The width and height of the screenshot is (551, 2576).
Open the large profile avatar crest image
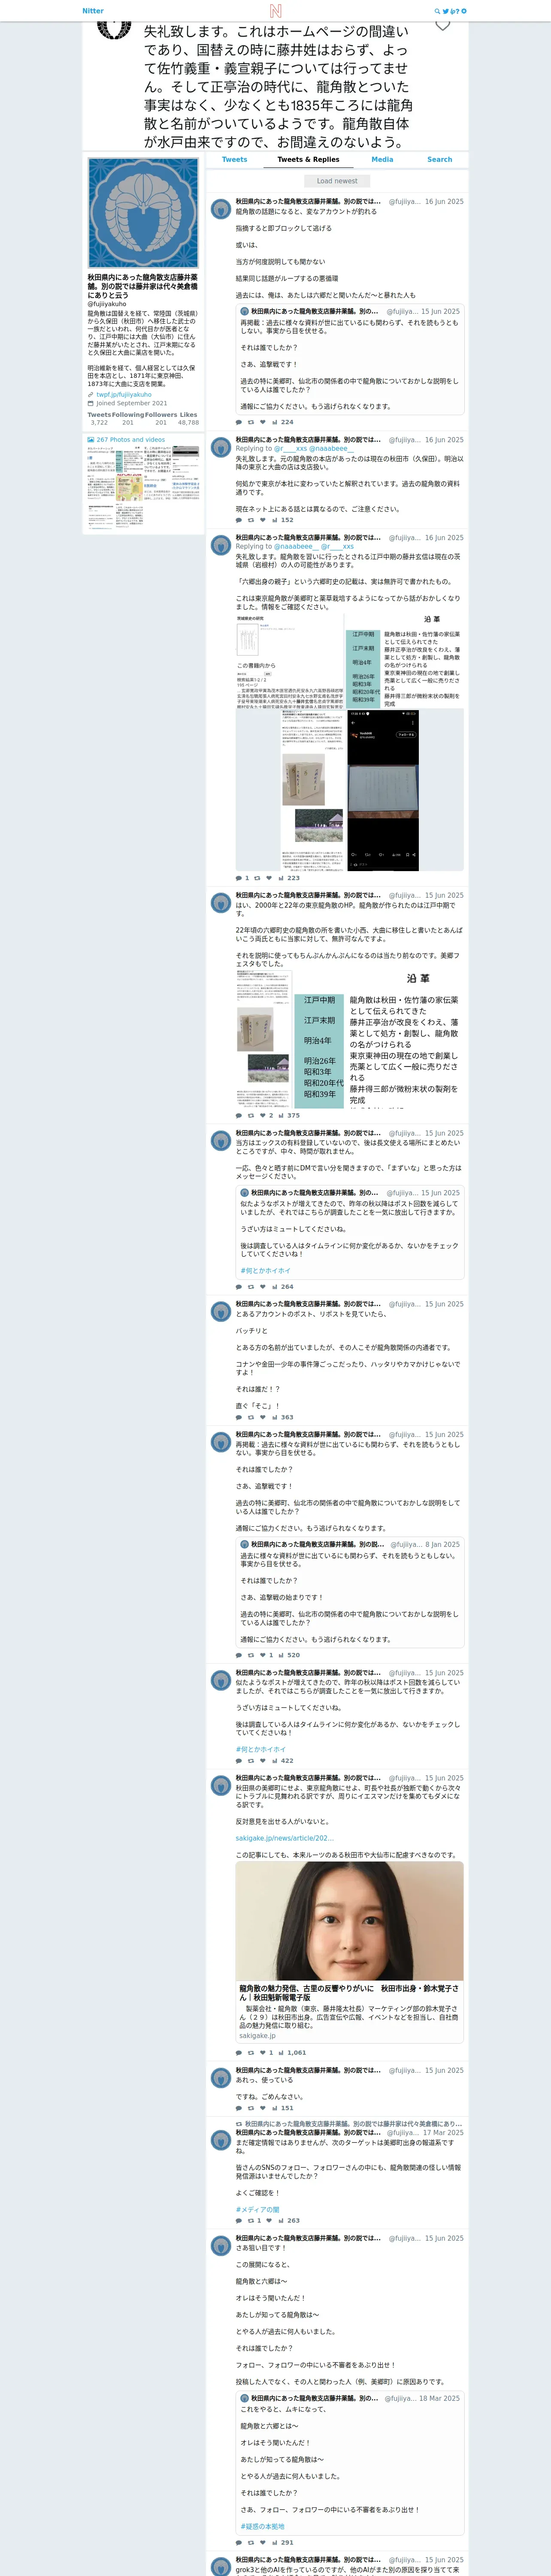pyautogui.click(x=143, y=212)
